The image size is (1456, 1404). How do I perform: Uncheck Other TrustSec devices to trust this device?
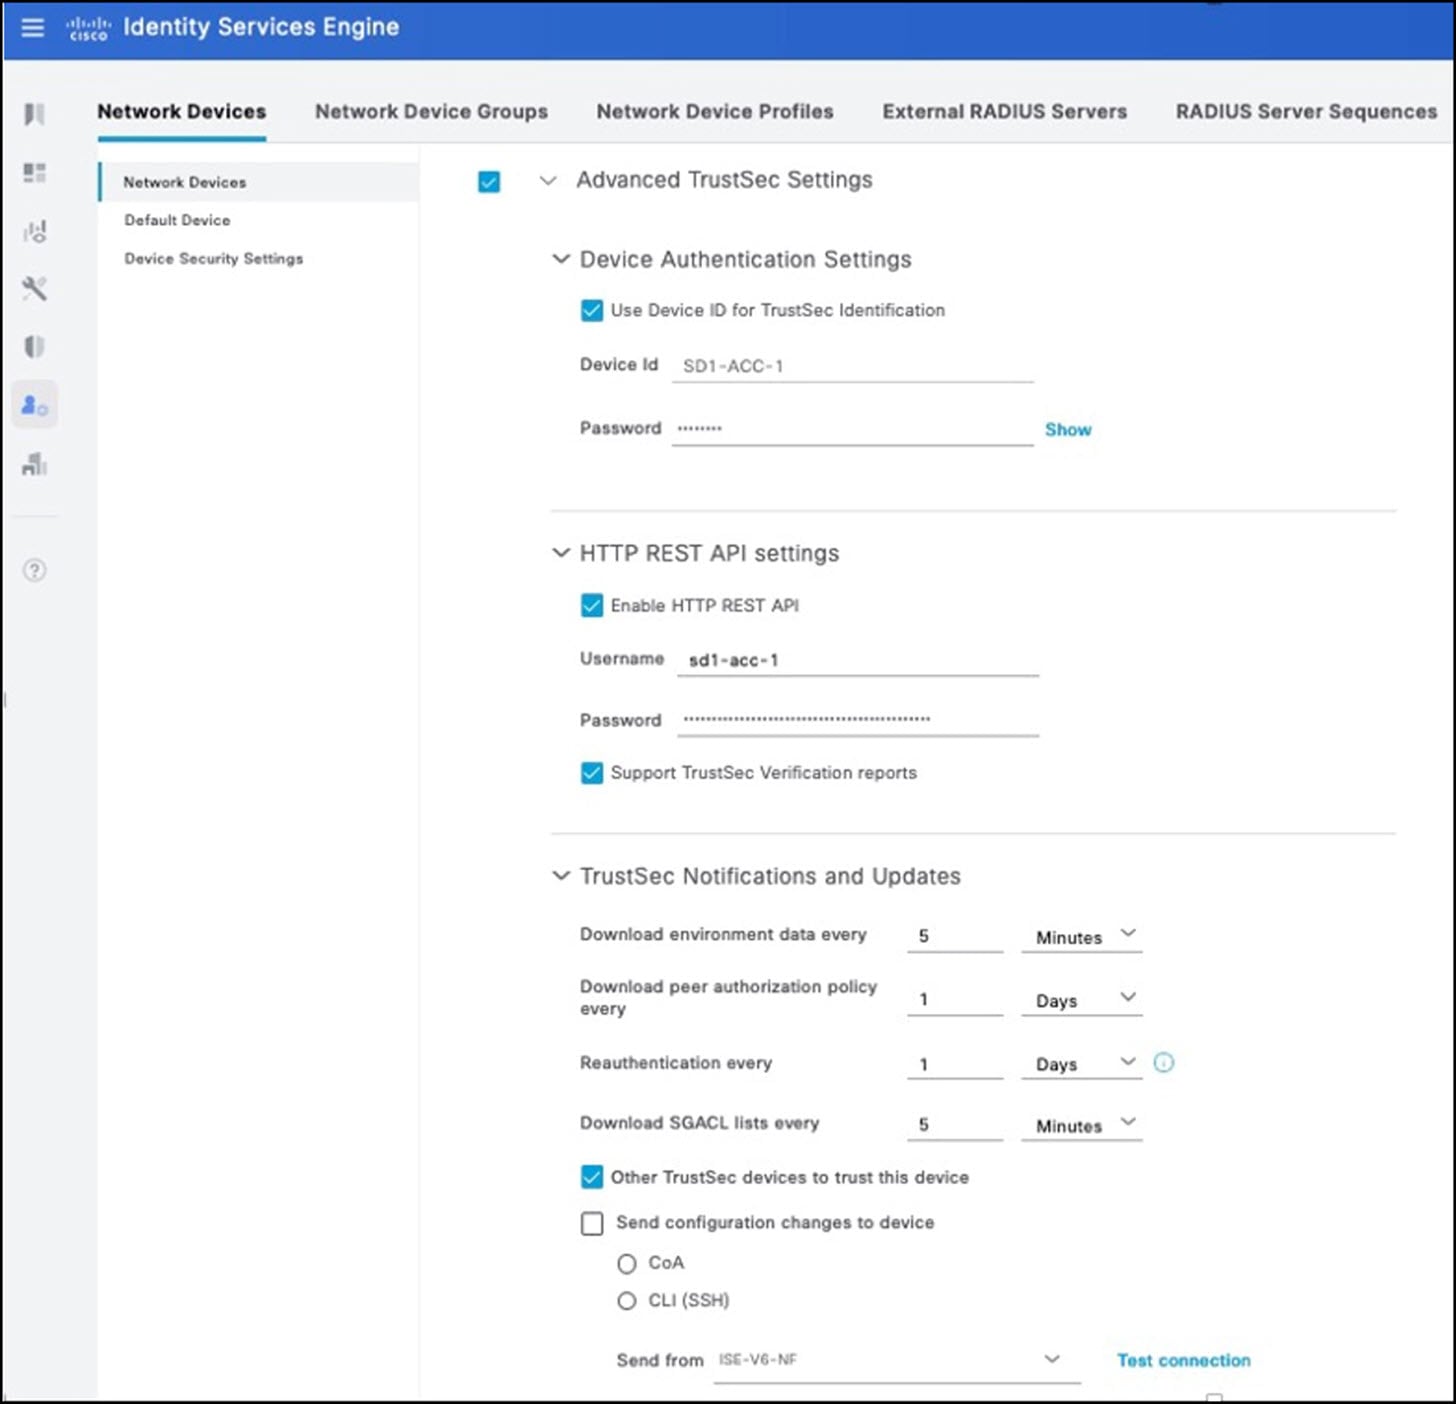592,1177
